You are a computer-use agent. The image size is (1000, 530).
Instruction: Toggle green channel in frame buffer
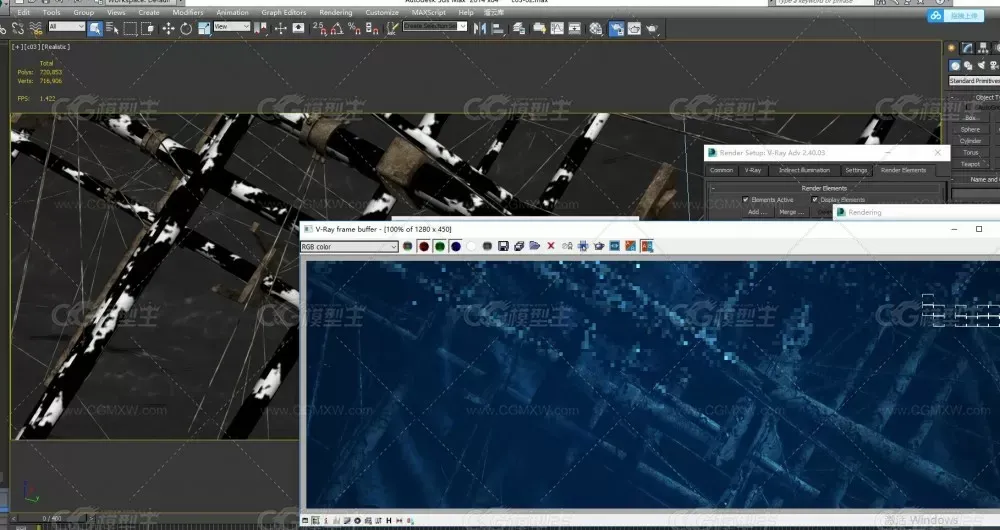pyautogui.click(x=439, y=246)
